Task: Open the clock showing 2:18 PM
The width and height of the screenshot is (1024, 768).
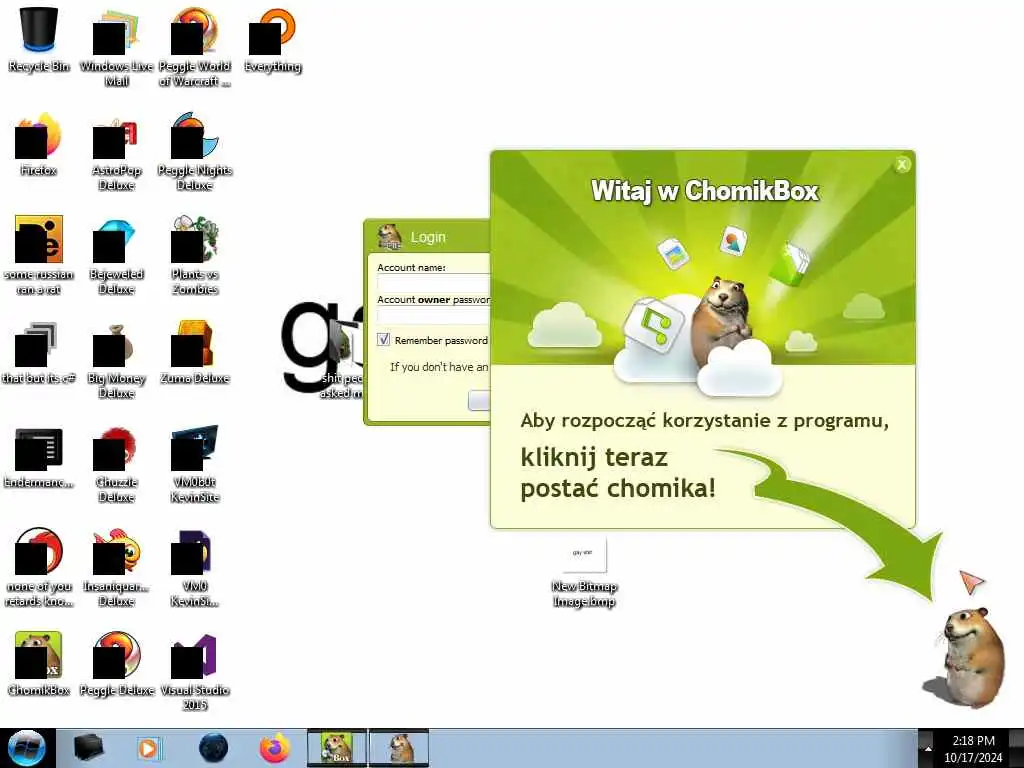Action: click(973, 749)
